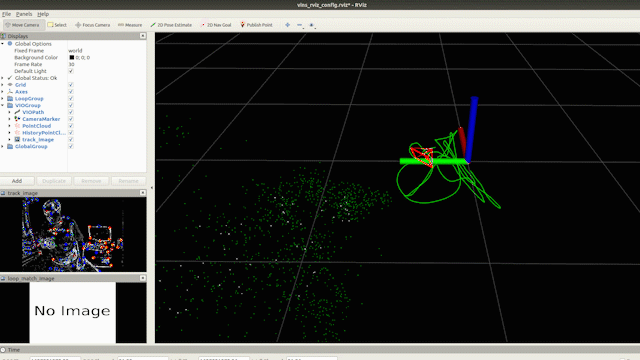This screenshot has width=640, height=360.
Task: Activate the Select tool
Action: point(57,25)
